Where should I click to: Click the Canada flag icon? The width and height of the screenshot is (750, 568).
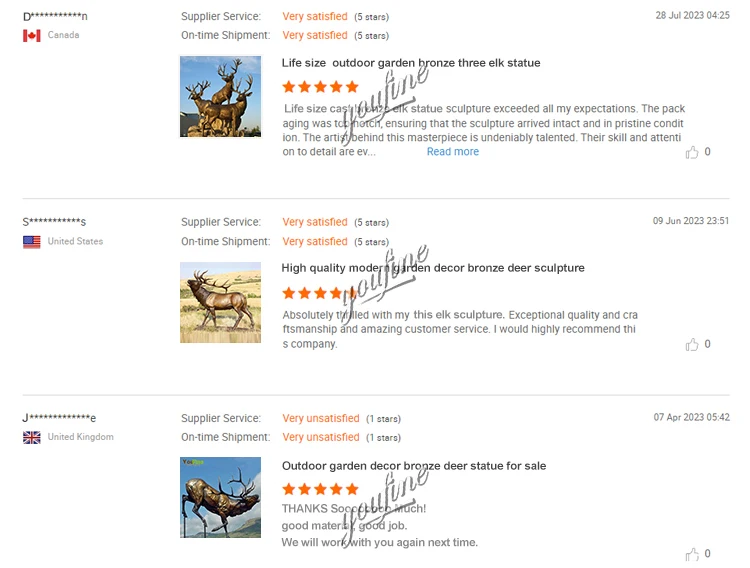pyautogui.click(x=32, y=35)
